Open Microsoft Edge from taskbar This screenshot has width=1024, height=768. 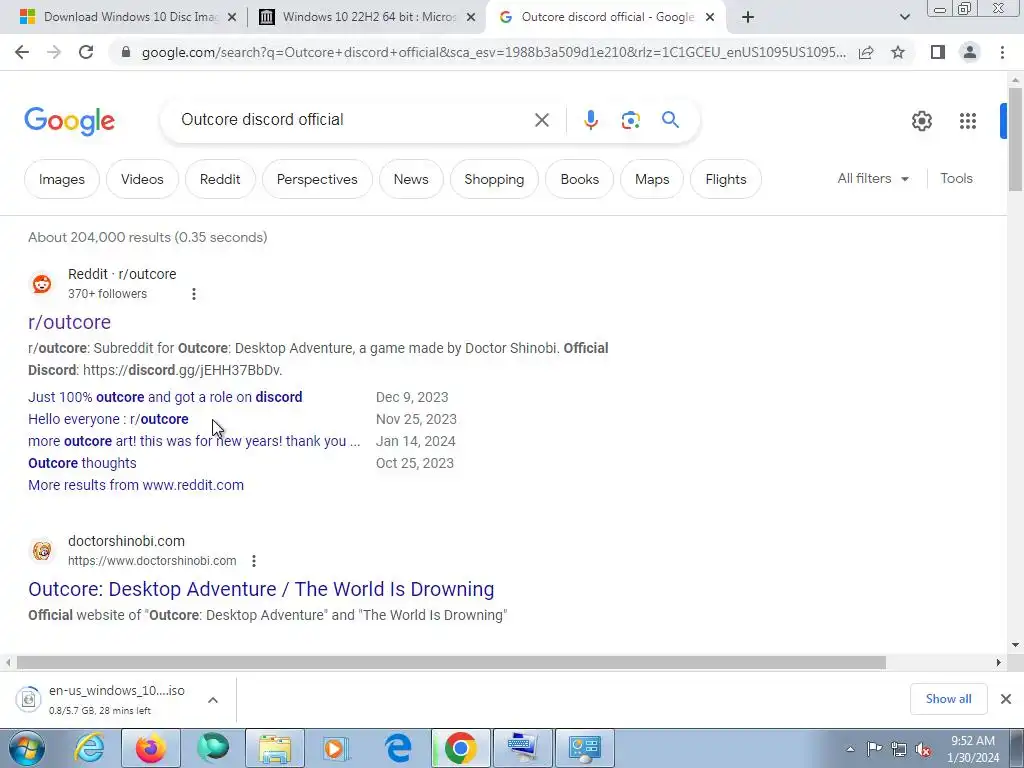398,748
